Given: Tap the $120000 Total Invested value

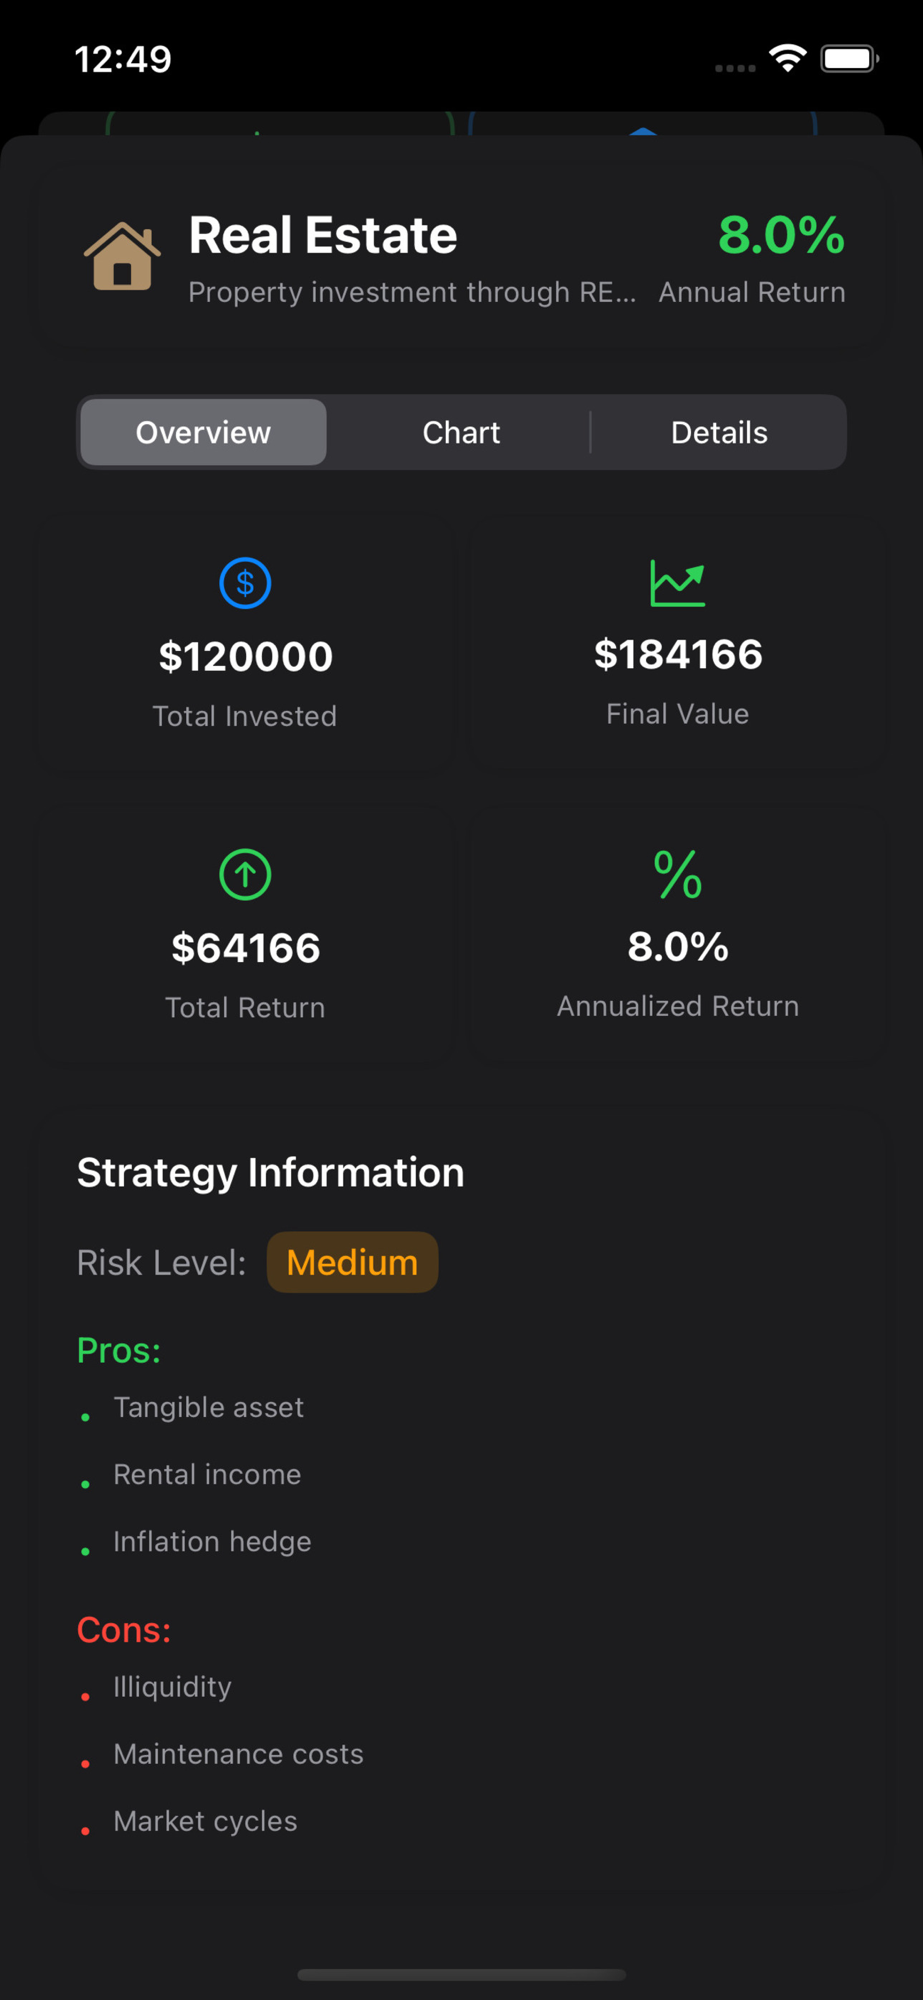Looking at the screenshot, I should 245,657.
